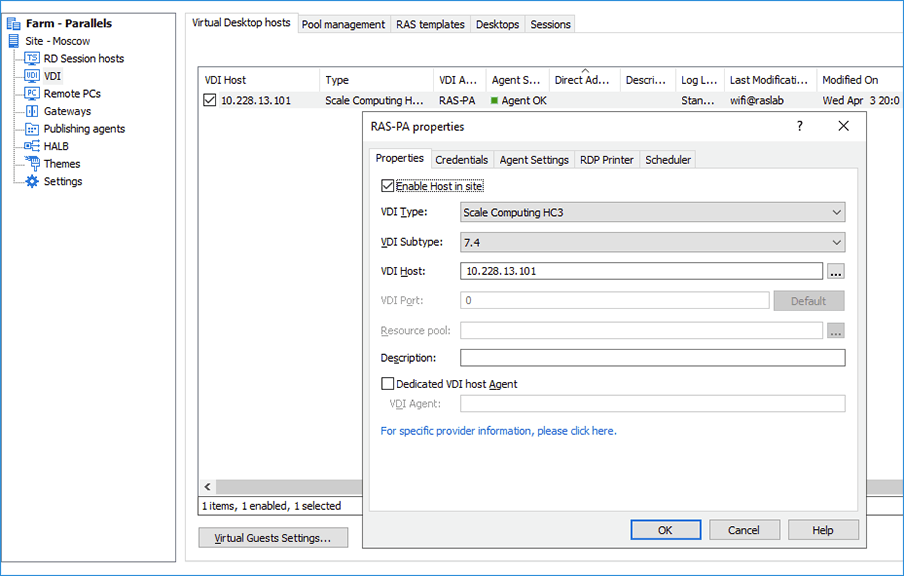Sort by Type column header
904x576 pixels.
376,80
